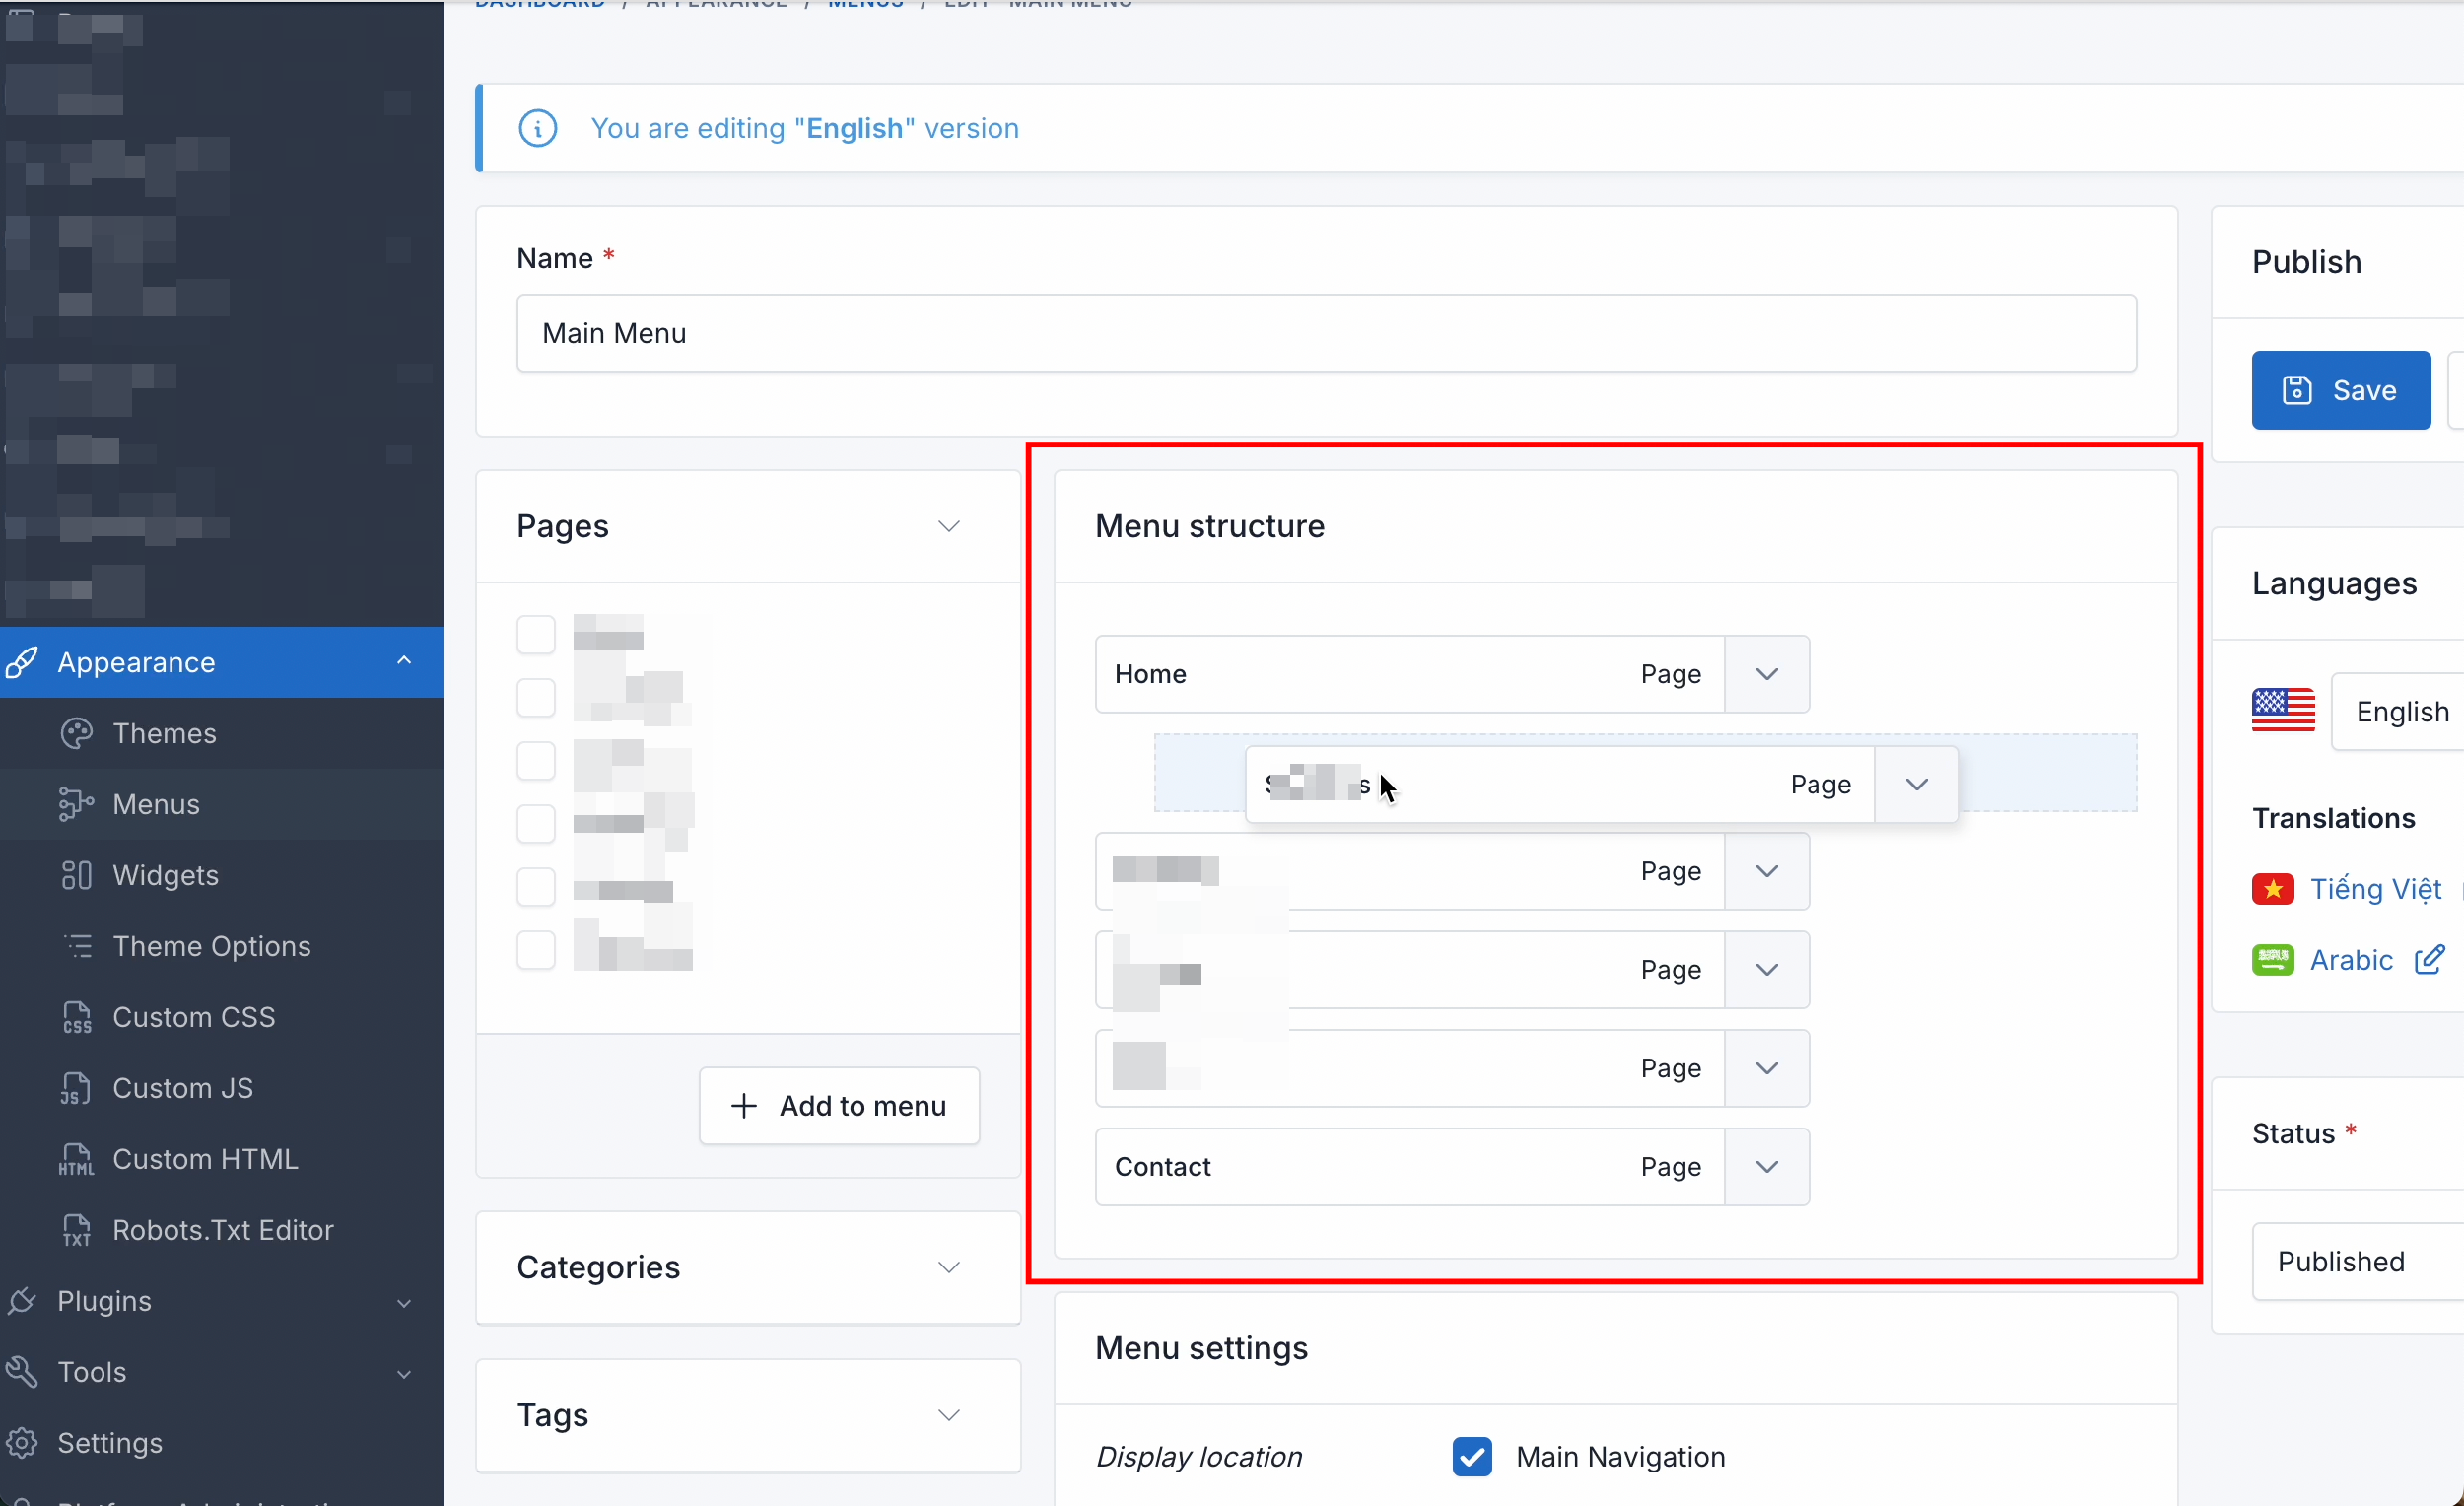Tick the fourth checkbox in Pages list

(x=536, y=824)
